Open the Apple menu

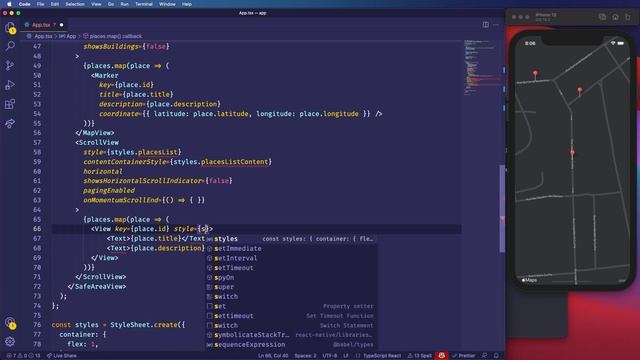click(x=9, y=4)
